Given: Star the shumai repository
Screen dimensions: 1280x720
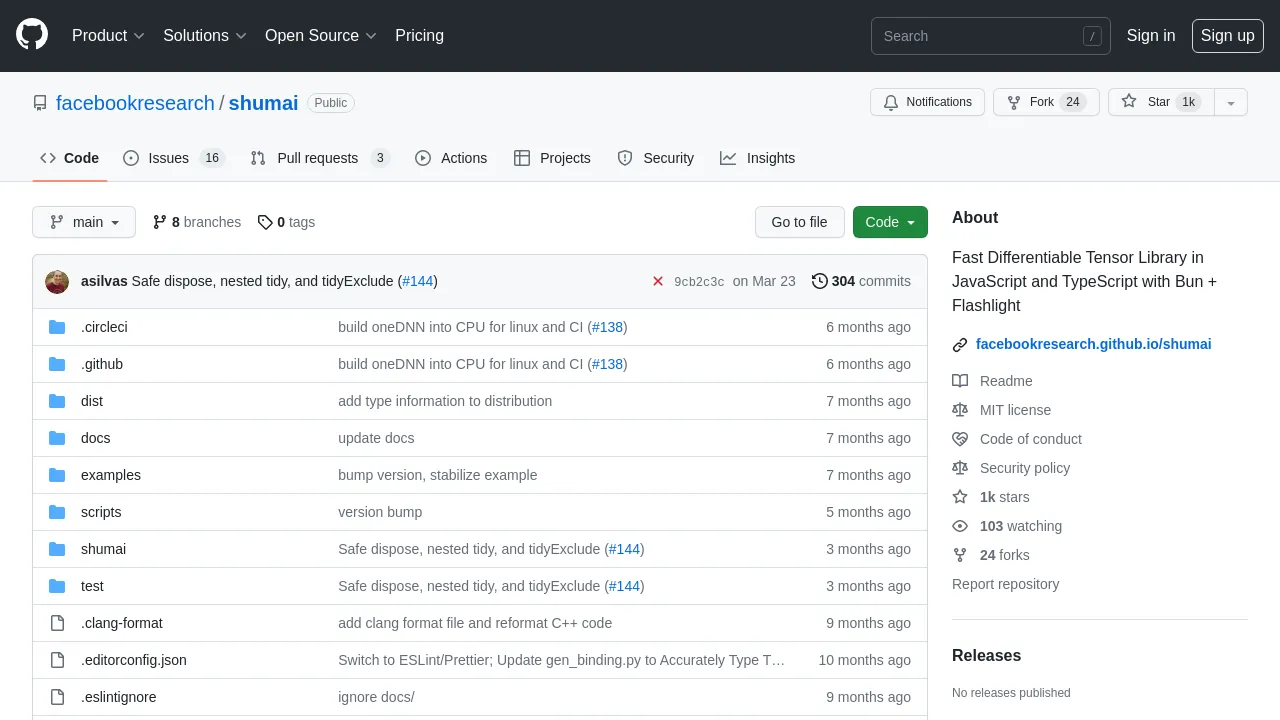Looking at the screenshot, I should pos(1161,102).
